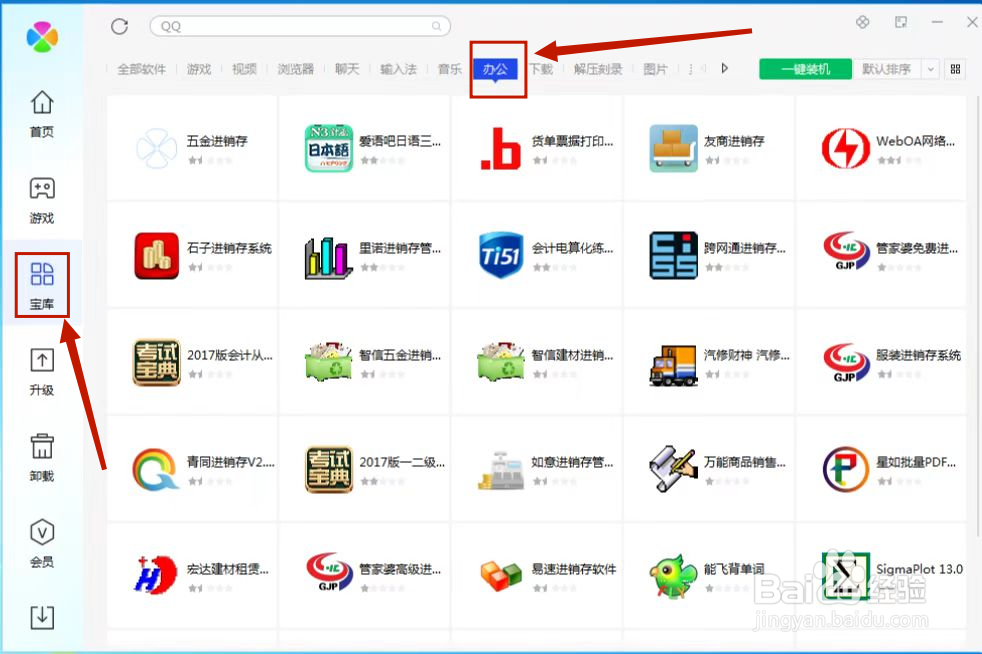This screenshot has height=654, width=982.
Task: Click star rating under 五金进销存
Action: click(210, 160)
